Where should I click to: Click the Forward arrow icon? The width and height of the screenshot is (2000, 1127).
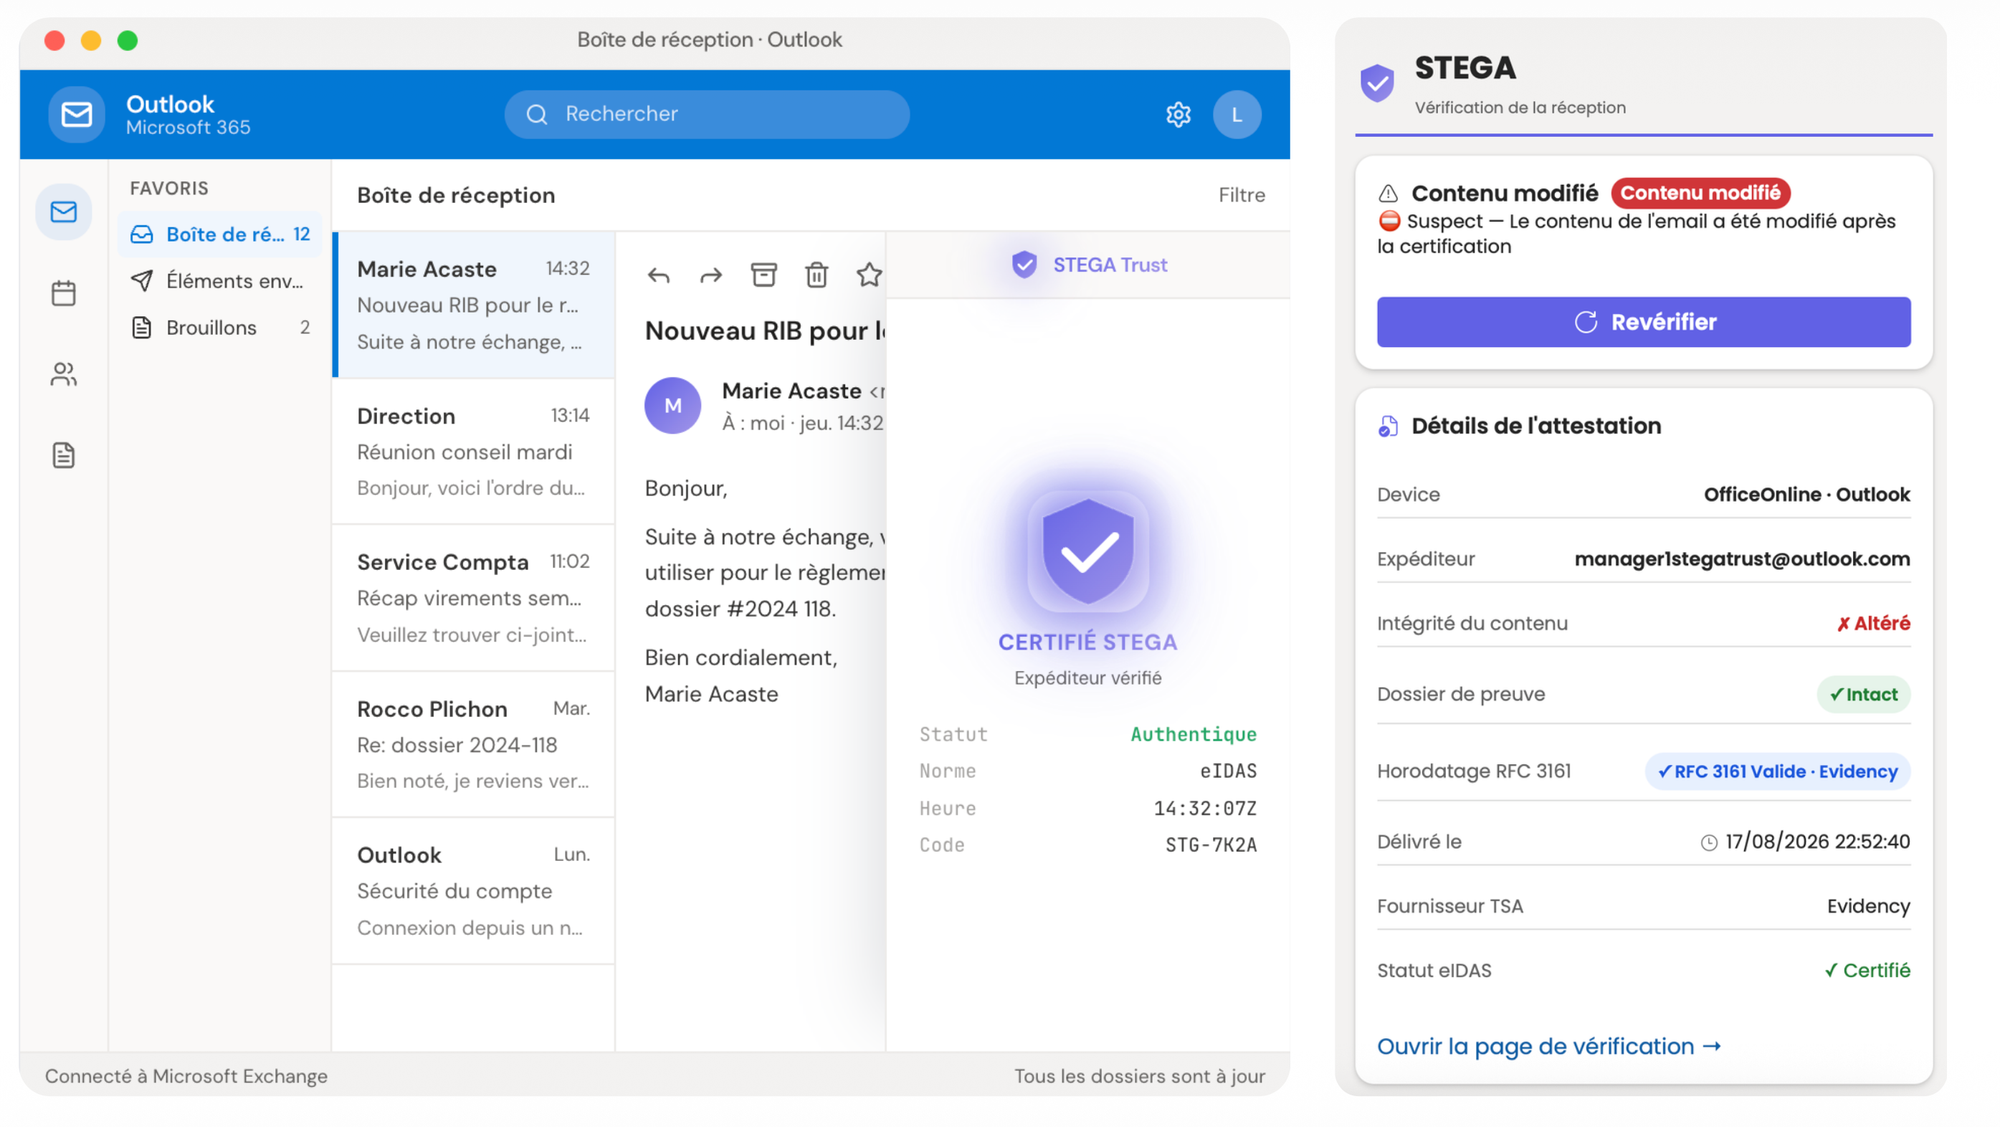pos(711,275)
